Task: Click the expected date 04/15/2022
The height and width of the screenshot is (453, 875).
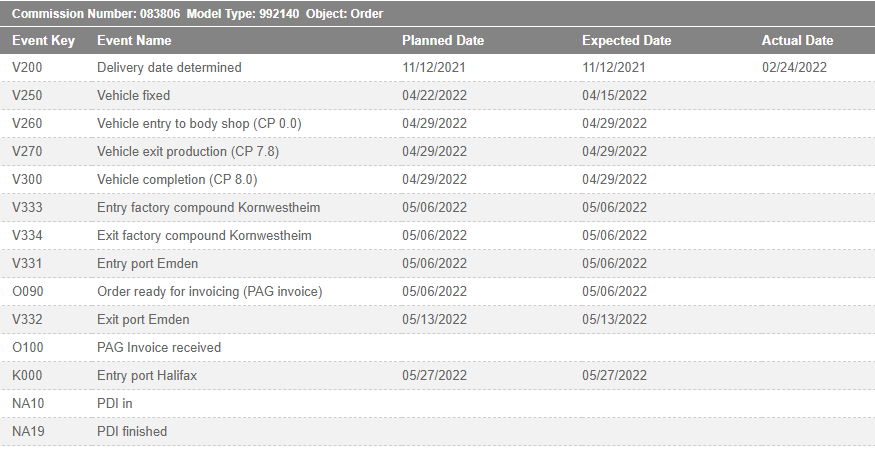Action: coord(614,96)
